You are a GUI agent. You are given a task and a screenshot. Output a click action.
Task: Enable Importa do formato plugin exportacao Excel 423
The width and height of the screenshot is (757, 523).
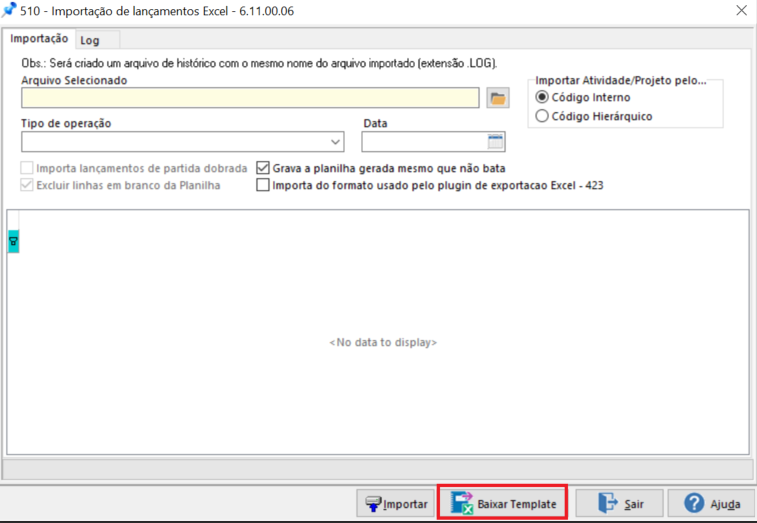pos(263,185)
